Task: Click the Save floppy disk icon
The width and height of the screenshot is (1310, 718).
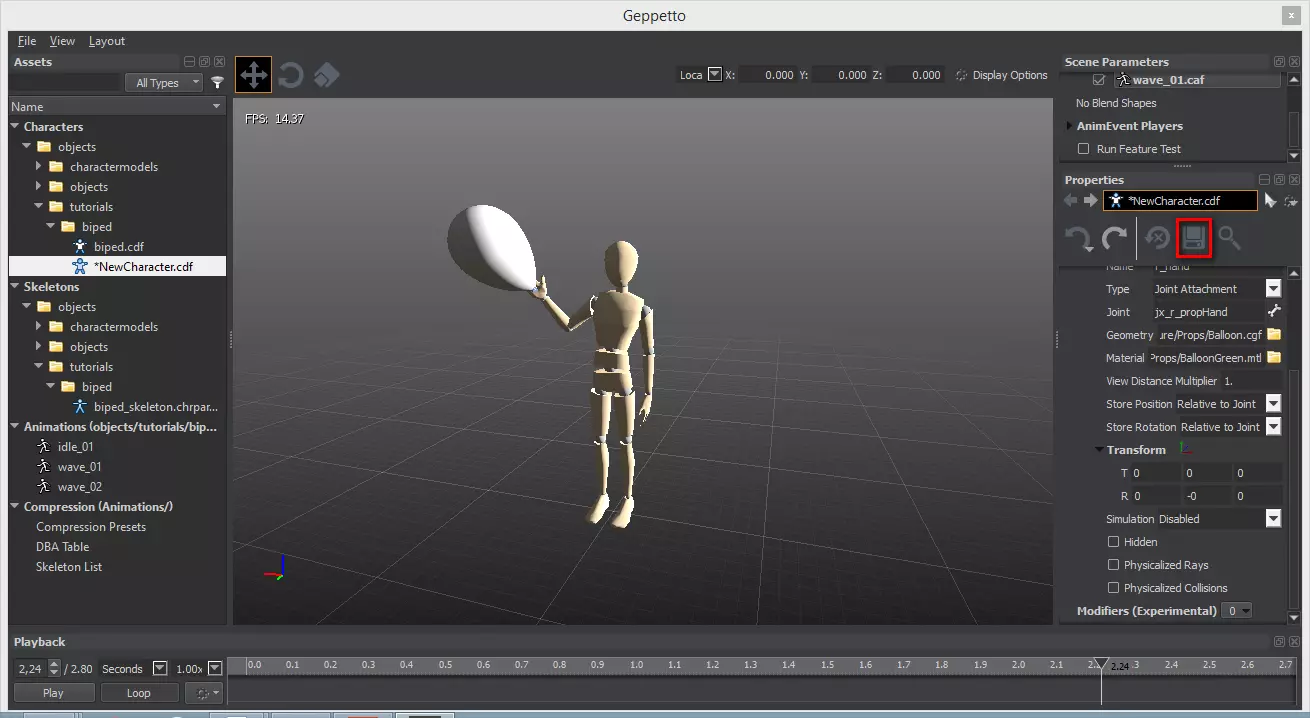Action: [x=1193, y=238]
